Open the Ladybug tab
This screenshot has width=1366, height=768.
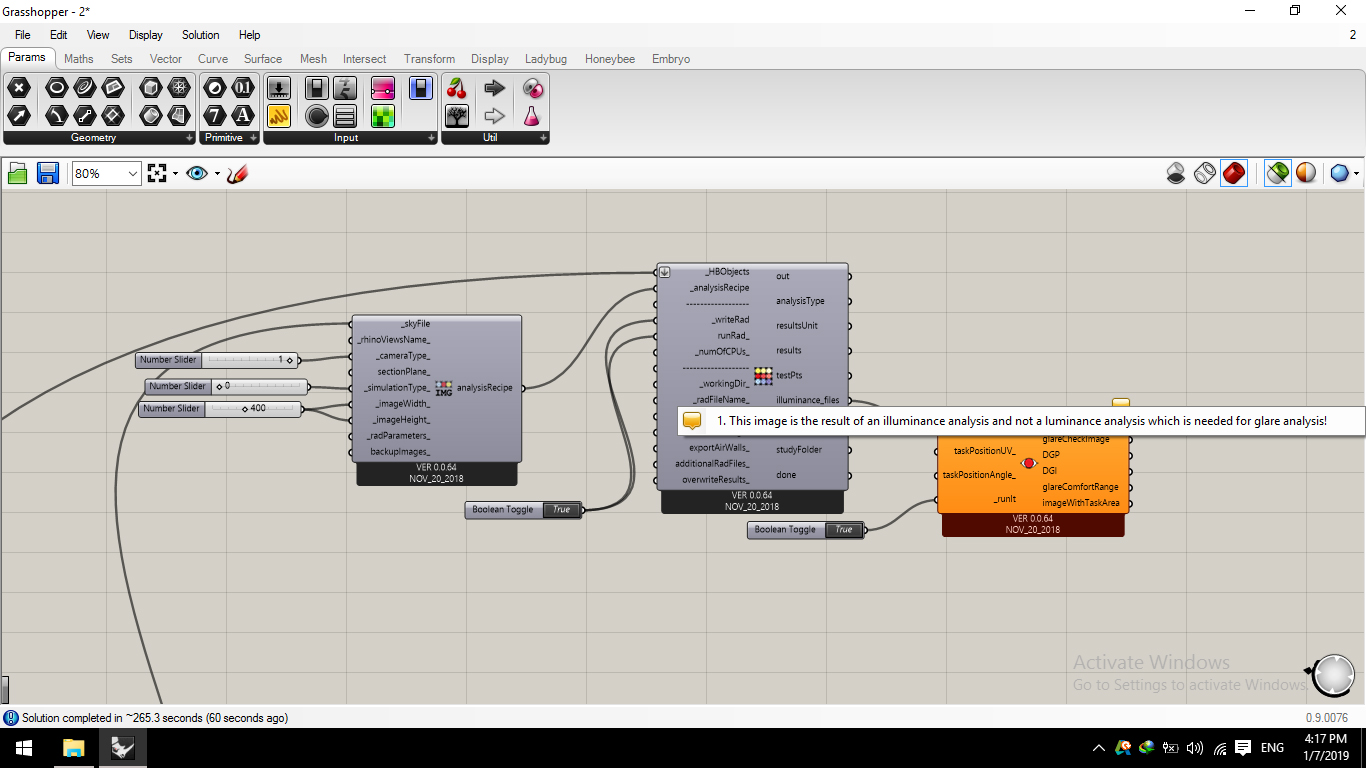546,59
